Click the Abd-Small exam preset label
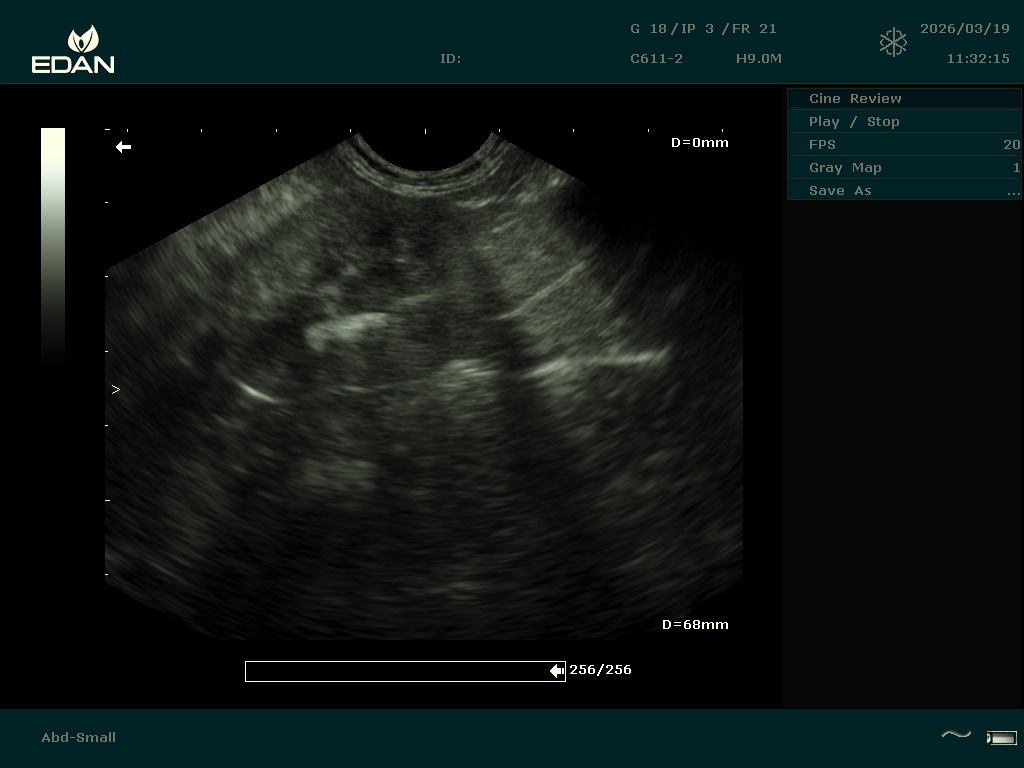 (x=78, y=738)
